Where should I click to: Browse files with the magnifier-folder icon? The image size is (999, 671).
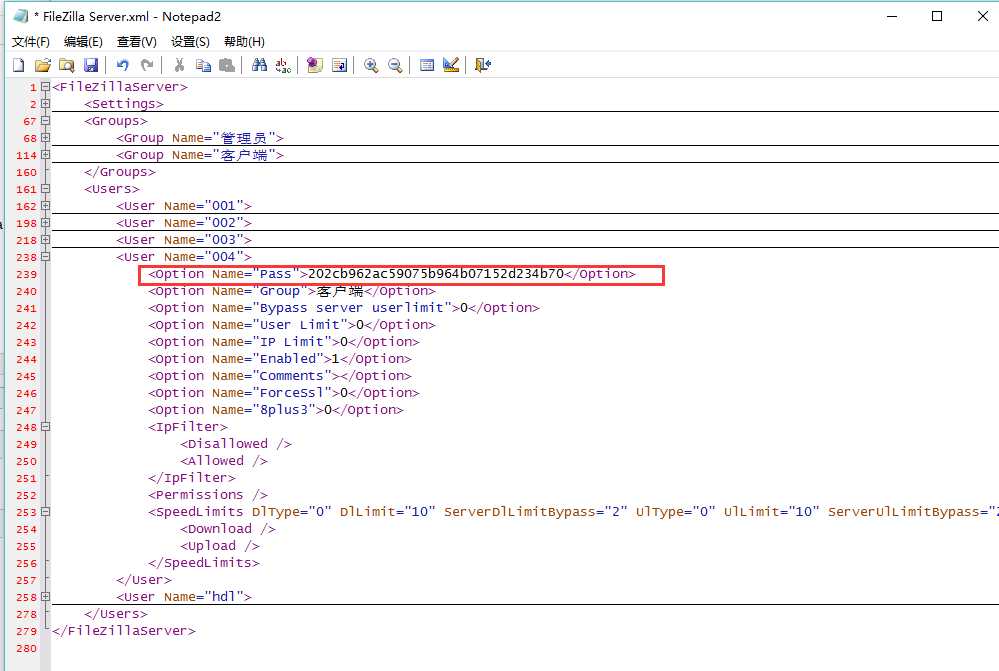(x=67, y=65)
